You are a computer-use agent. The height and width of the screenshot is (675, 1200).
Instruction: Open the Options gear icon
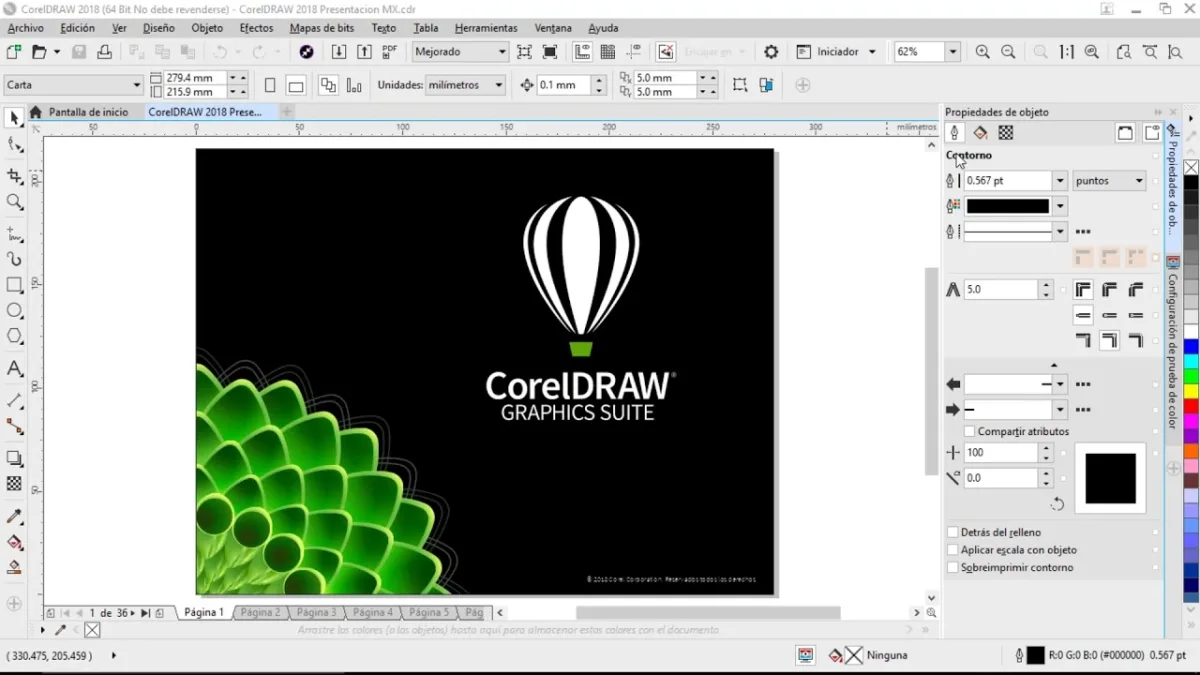(x=771, y=52)
